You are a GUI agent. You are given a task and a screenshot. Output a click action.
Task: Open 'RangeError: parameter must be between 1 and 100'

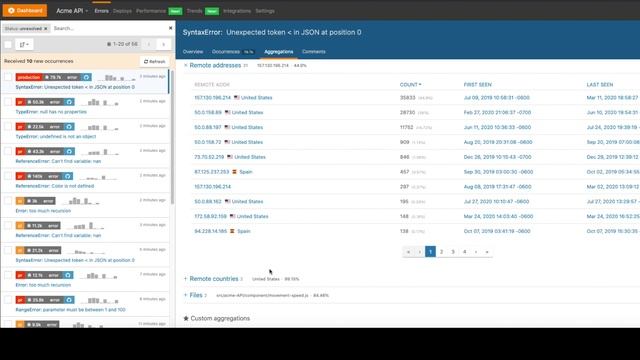click(x=71, y=310)
